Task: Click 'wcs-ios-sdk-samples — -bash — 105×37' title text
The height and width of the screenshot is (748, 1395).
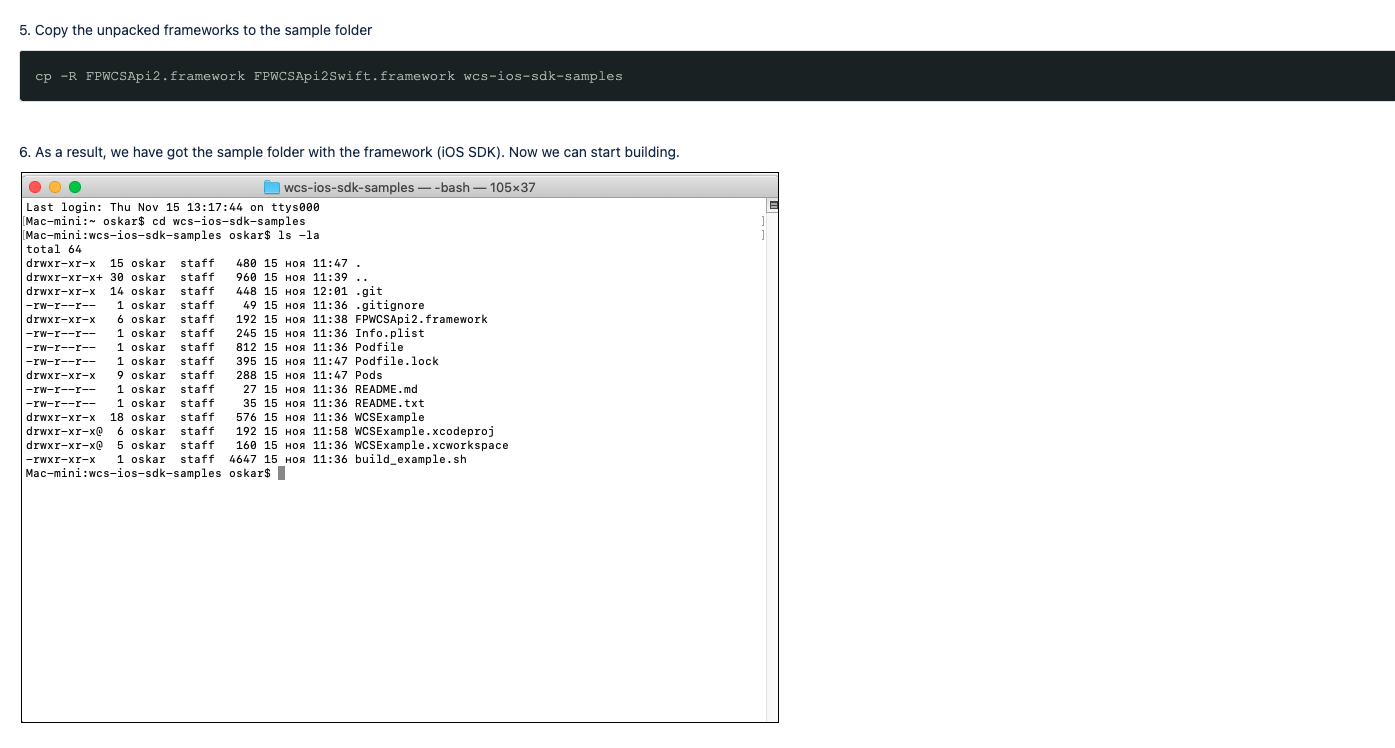Action: click(410, 187)
